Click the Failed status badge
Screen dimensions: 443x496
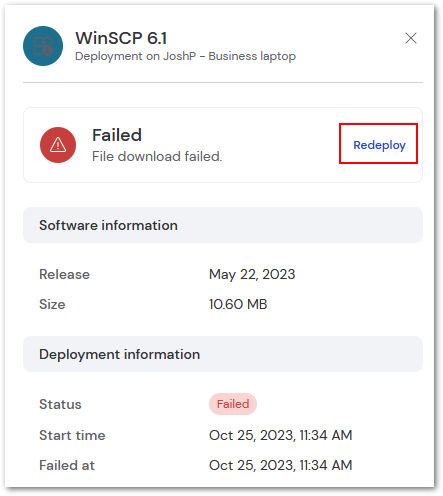[233, 404]
